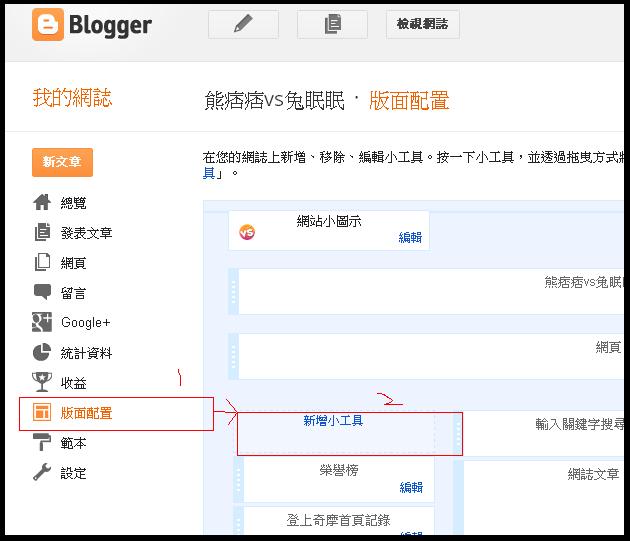Click the 檢視網誌 button
Viewport: 630px width, 541px height.
[x=423, y=25]
